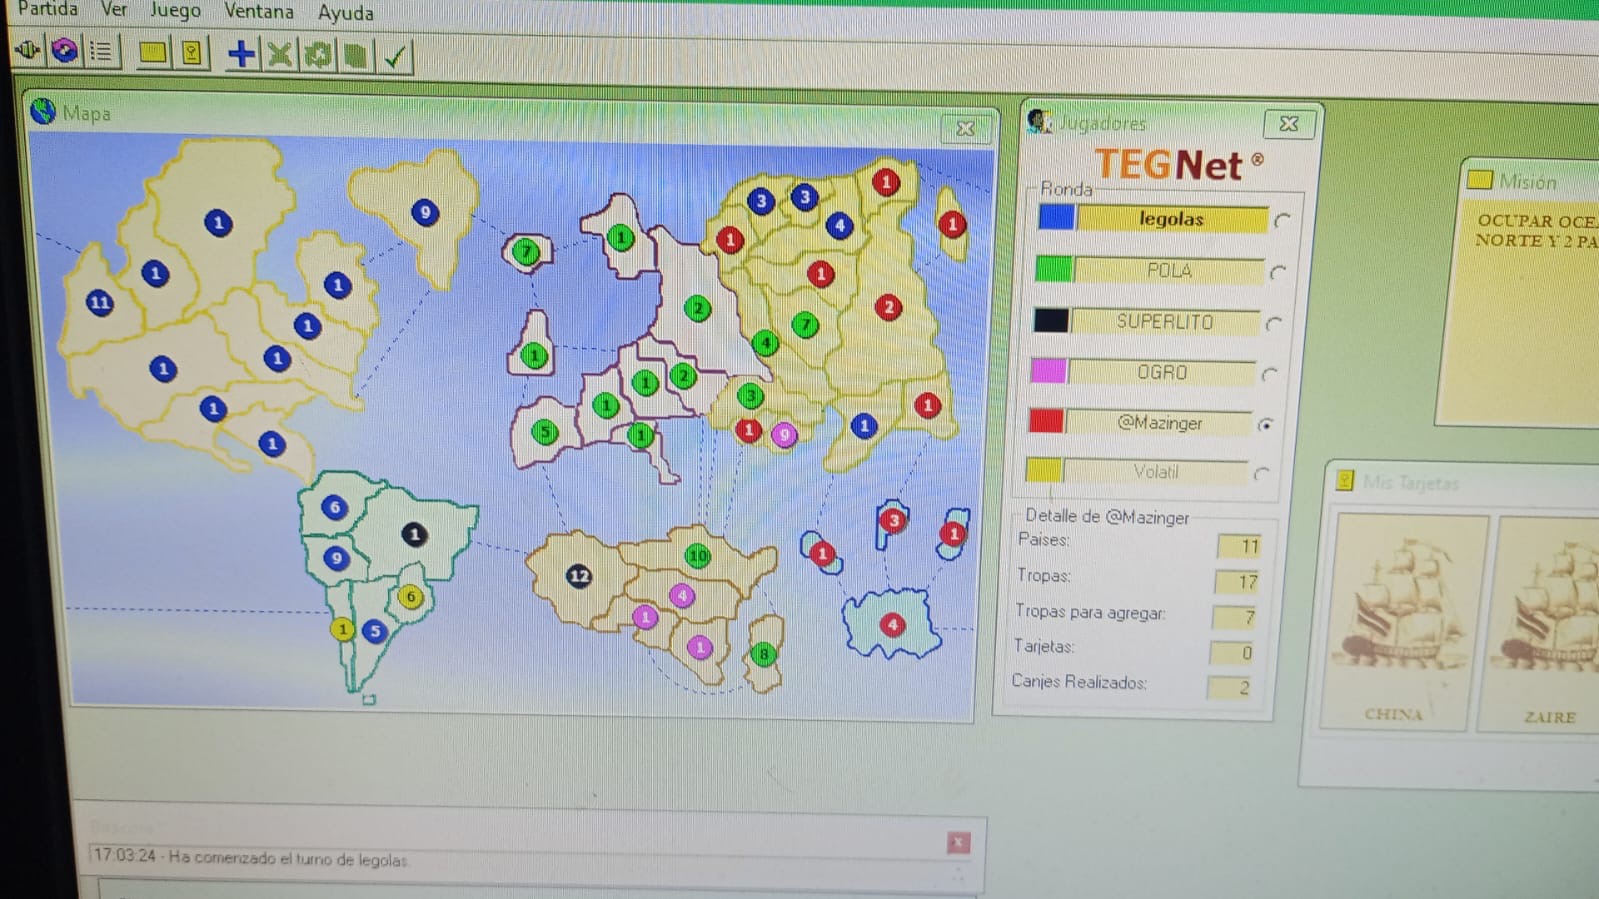Click the yellow card with trophy icon

coord(191,53)
